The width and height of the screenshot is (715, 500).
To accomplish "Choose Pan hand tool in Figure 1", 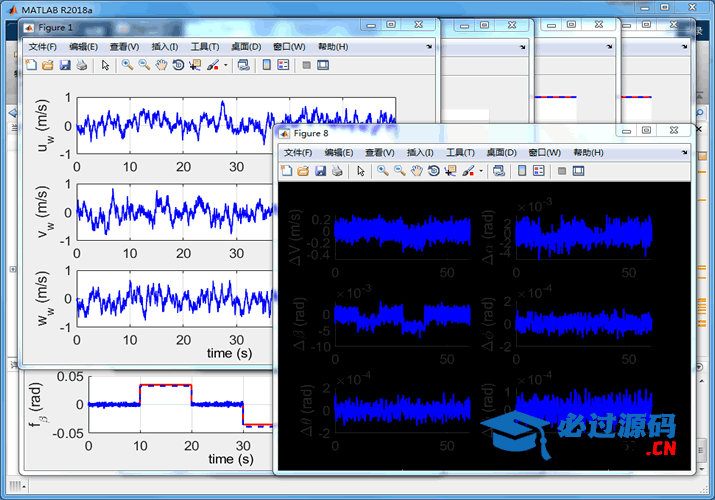I will (x=161, y=65).
